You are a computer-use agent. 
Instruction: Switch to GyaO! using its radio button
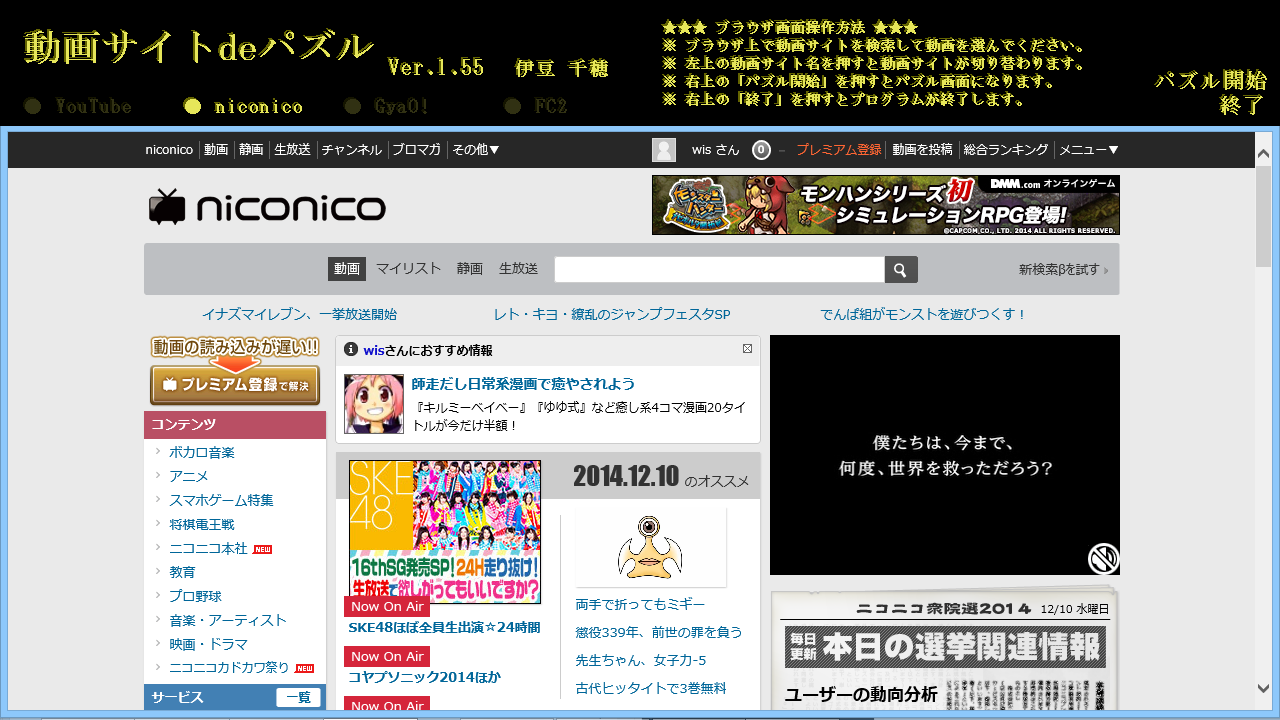[351, 106]
